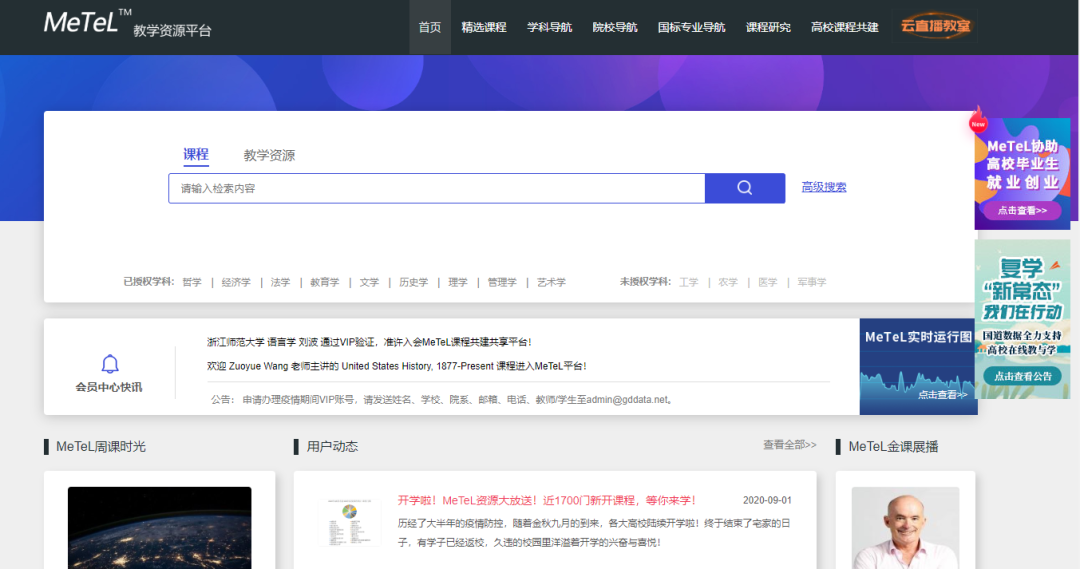This screenshot has height=569, width=1080.
Task: Click the 高级搜索 advanced search link
Action: click(x=824, y=187)
